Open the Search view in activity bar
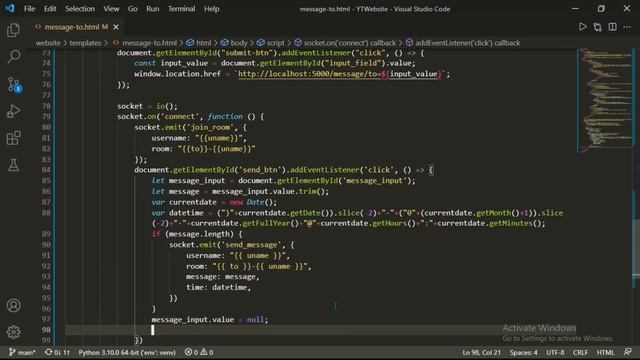640x360 pixels. coord(13,57)
